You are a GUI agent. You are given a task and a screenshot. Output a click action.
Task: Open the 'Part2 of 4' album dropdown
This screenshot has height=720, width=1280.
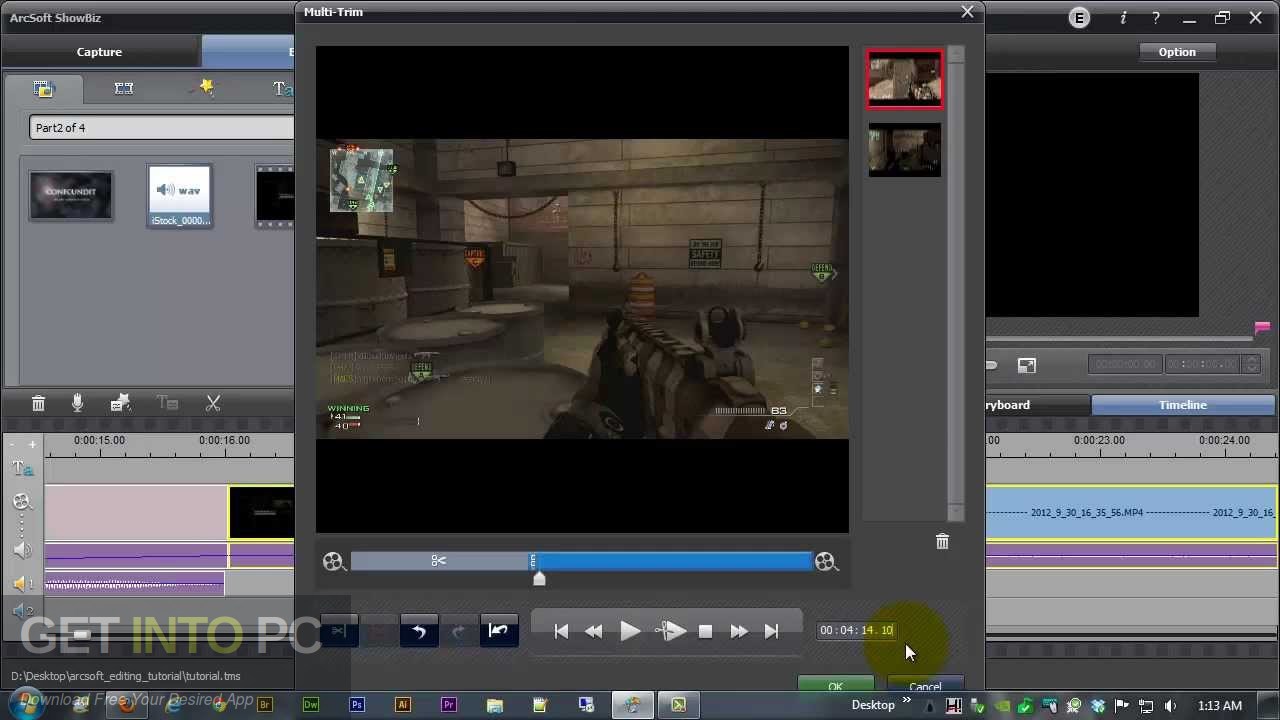click(x=162, y=128)
